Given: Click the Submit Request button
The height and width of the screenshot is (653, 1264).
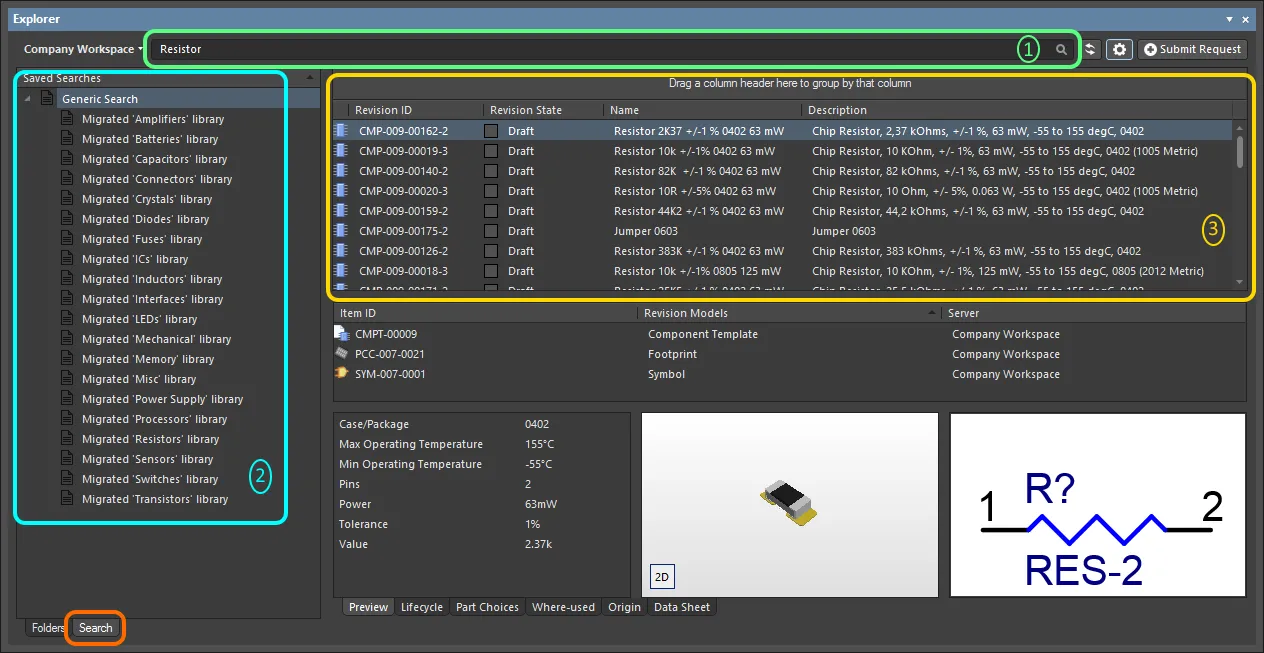Looking at the screenshot, I should (1192, 49).
